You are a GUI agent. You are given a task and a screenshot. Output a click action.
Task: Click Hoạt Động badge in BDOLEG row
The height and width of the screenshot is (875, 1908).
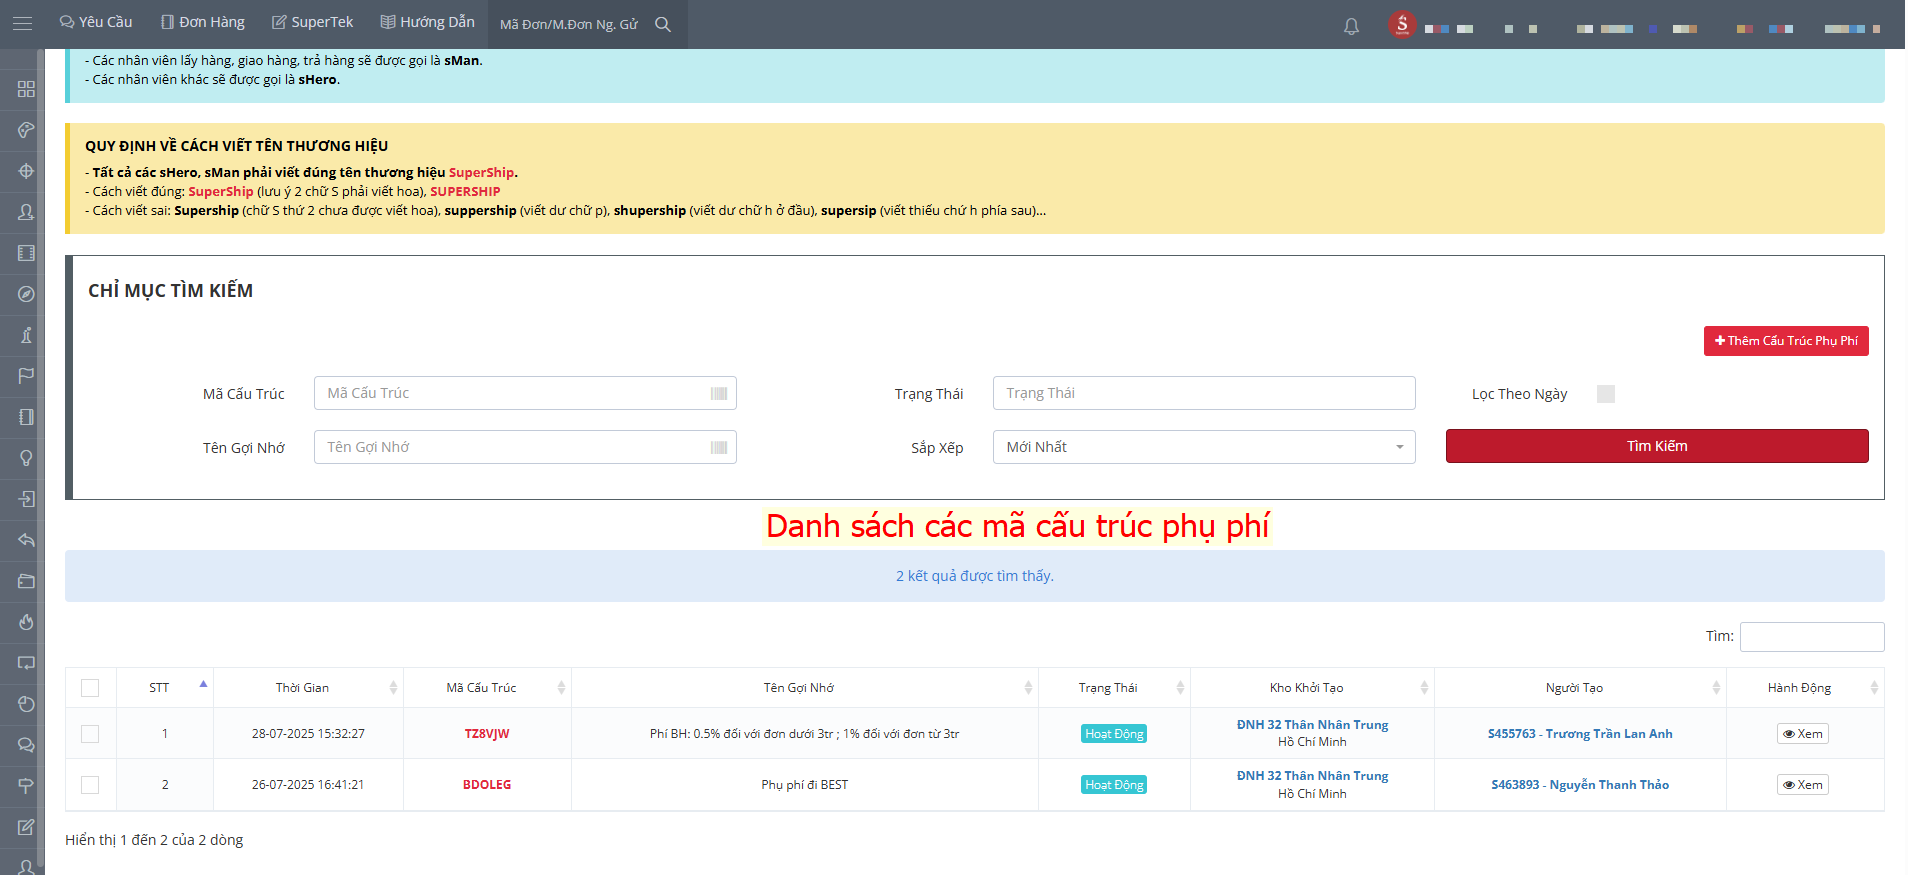point(1114,785)
